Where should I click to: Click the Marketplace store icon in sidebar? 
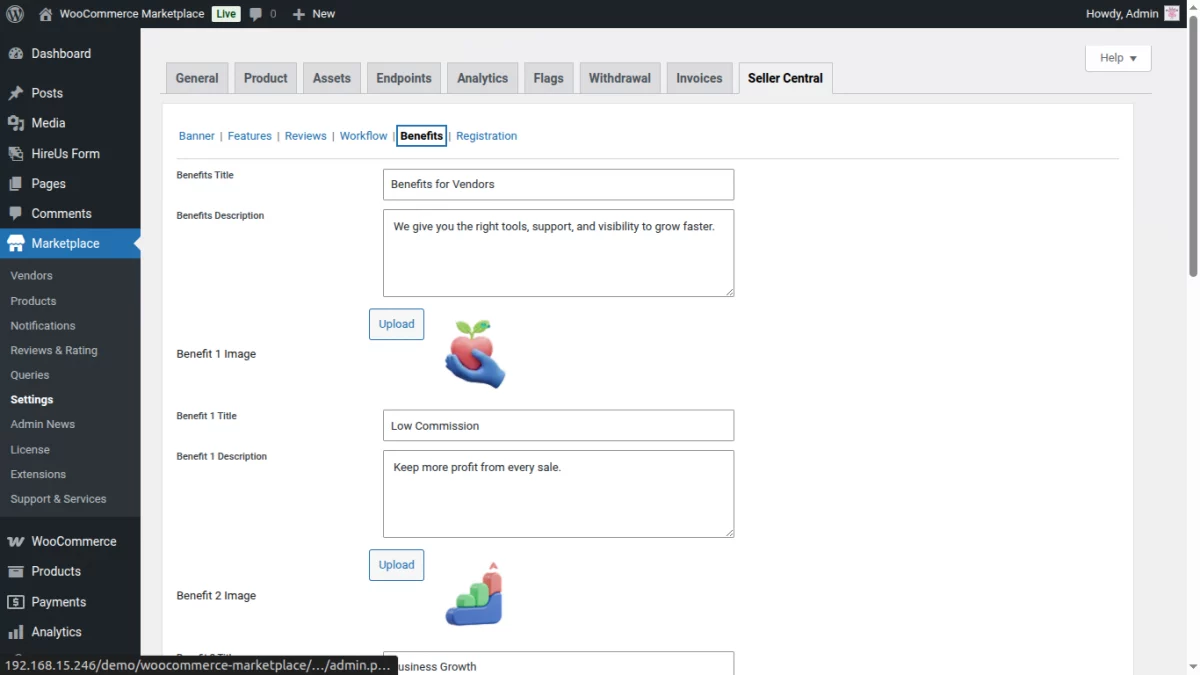coord(16,244)
